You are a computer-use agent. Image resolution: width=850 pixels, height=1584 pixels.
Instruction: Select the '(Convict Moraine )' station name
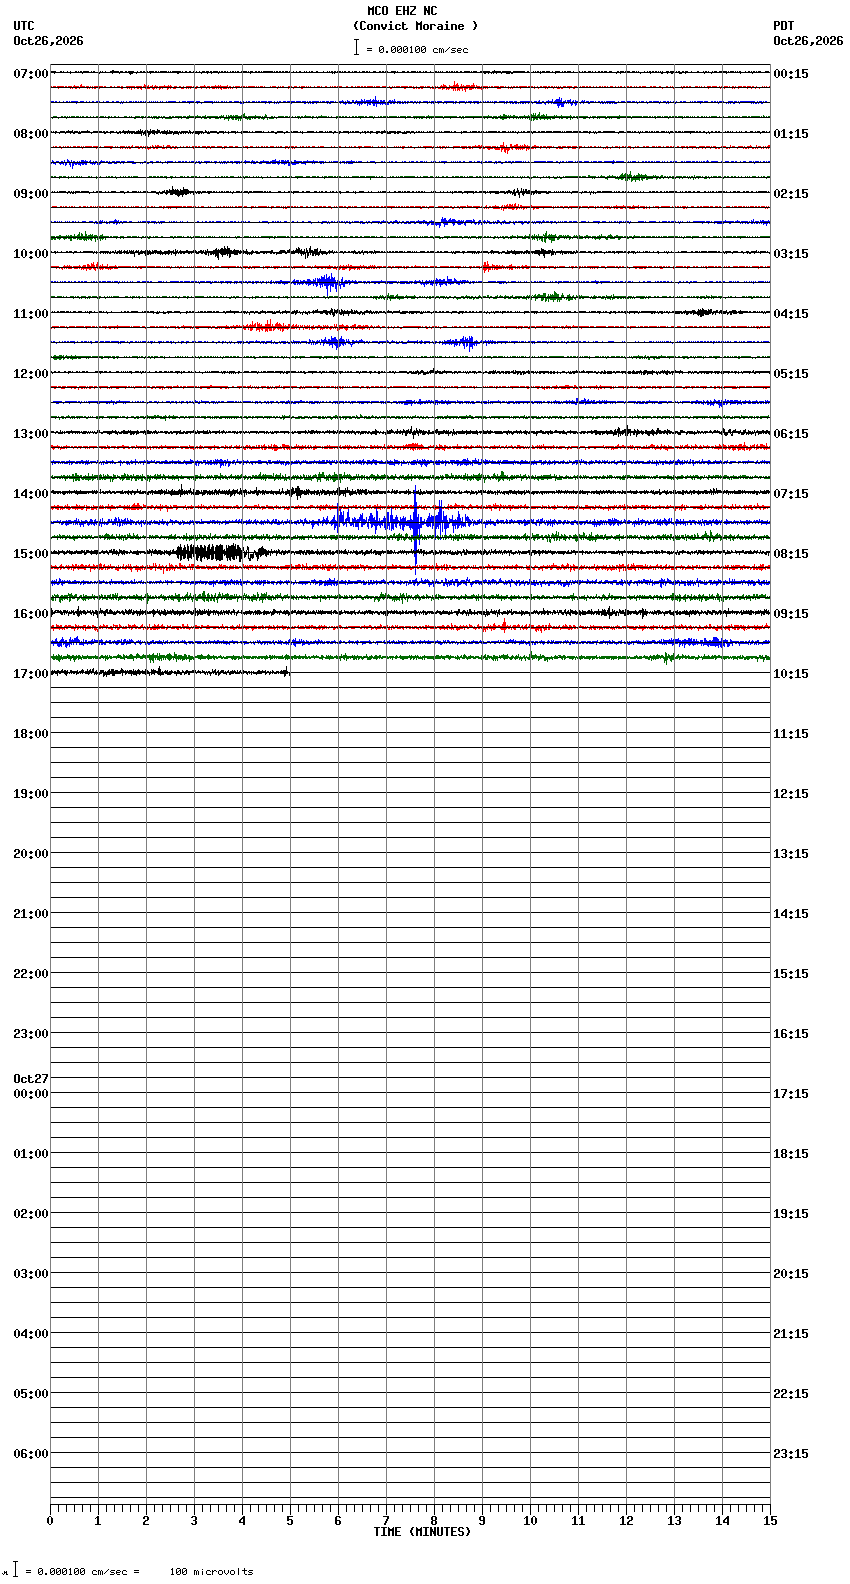click(415, 26)
